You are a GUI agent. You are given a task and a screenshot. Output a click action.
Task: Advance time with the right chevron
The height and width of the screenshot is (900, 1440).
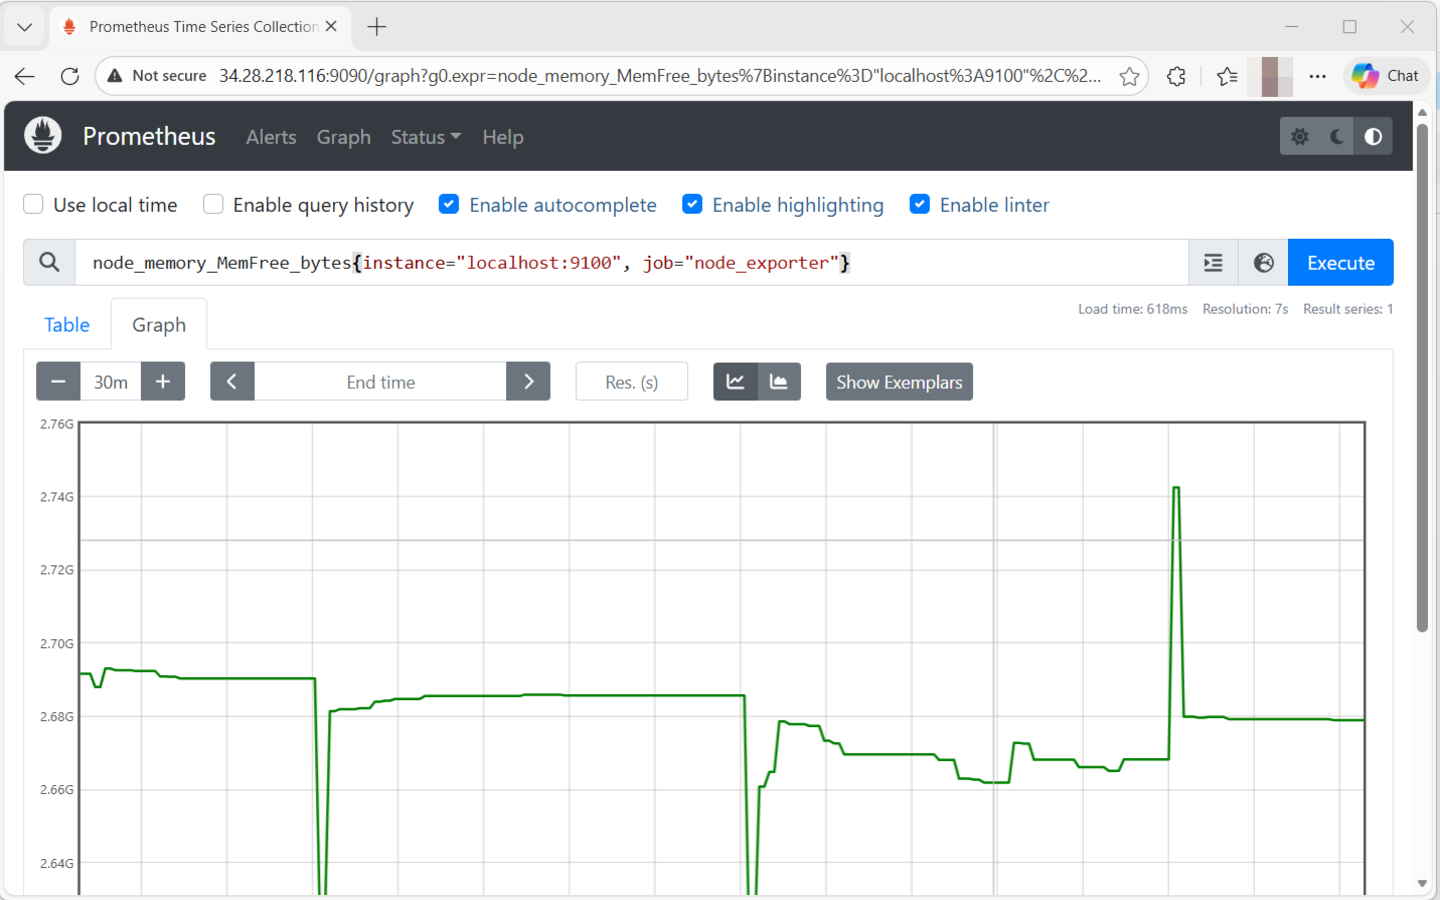pos(528,381)
